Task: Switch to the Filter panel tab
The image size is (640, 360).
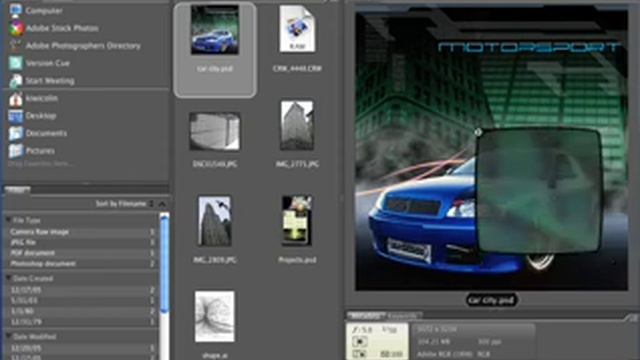Action: pos(17,189)
